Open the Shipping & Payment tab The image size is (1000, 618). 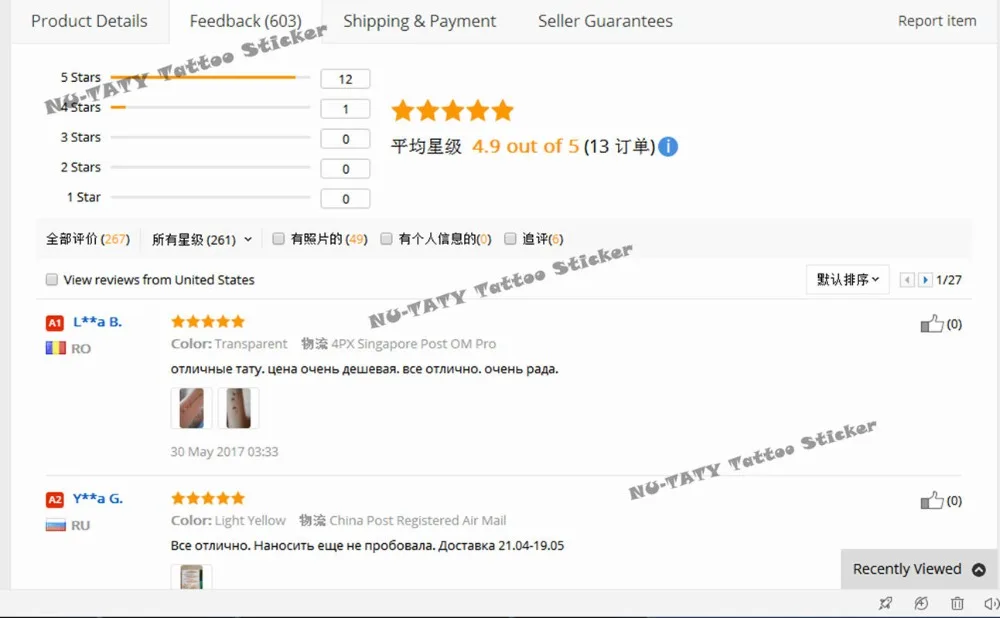(420, 21)
